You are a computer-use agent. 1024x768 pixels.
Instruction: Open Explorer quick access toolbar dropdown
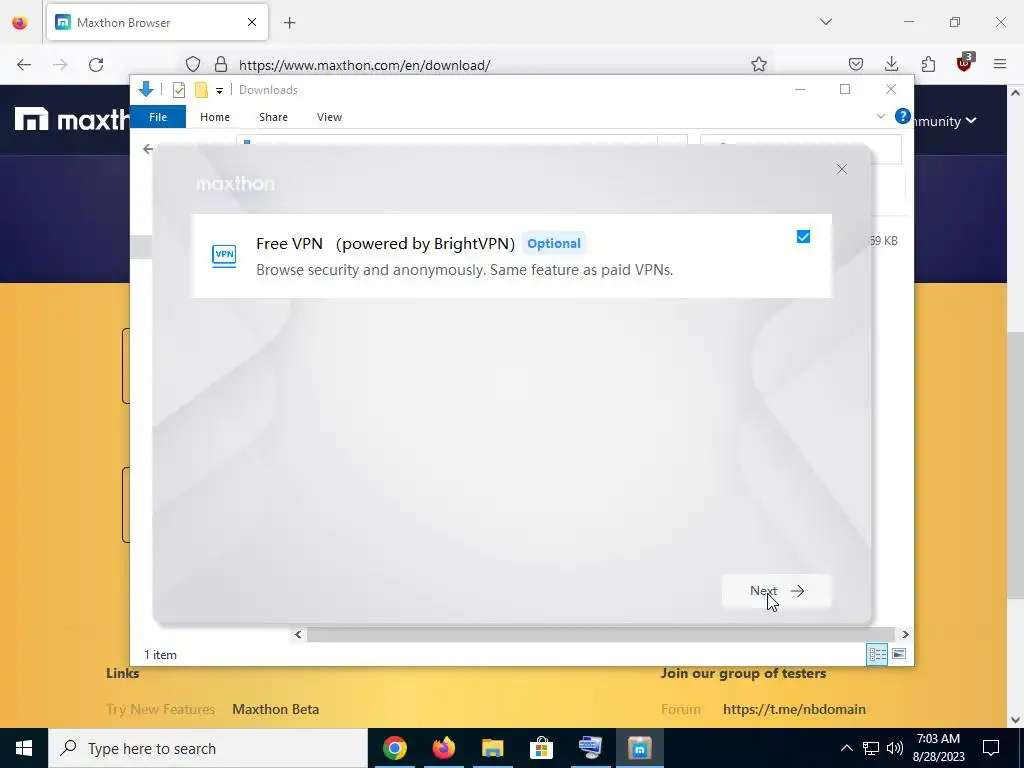click(219, 90)
